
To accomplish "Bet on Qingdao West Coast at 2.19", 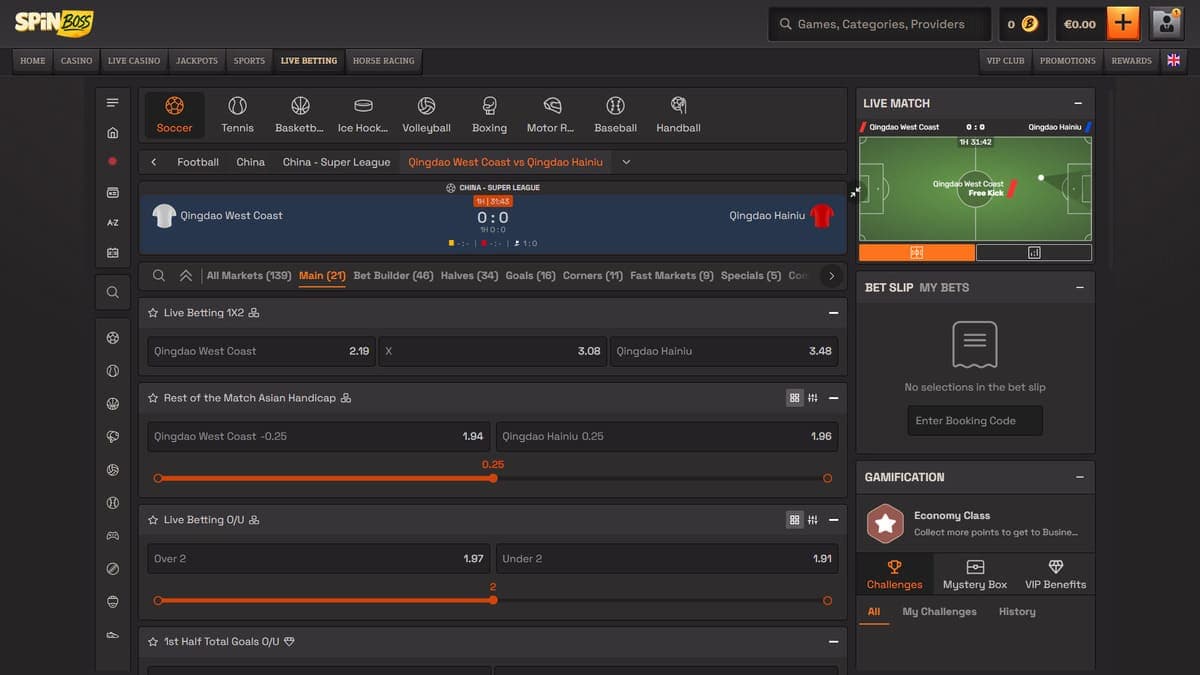I will click(x=261, y=351).
